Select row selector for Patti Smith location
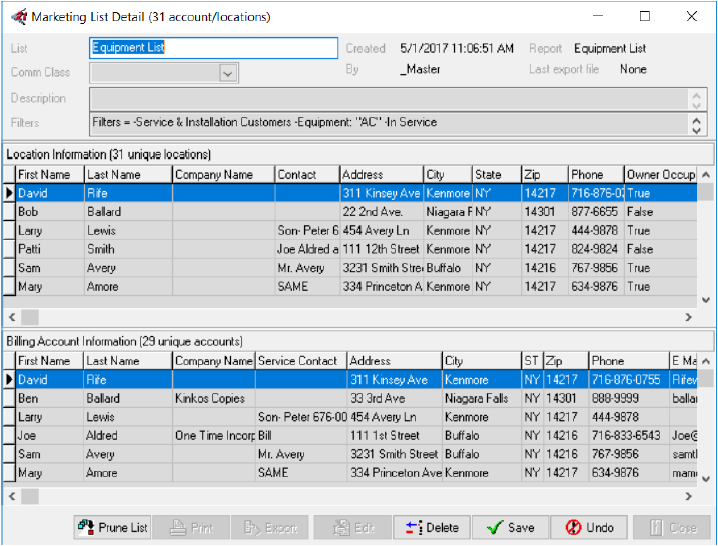Viewport: 718px width, 546px height. 9,249
